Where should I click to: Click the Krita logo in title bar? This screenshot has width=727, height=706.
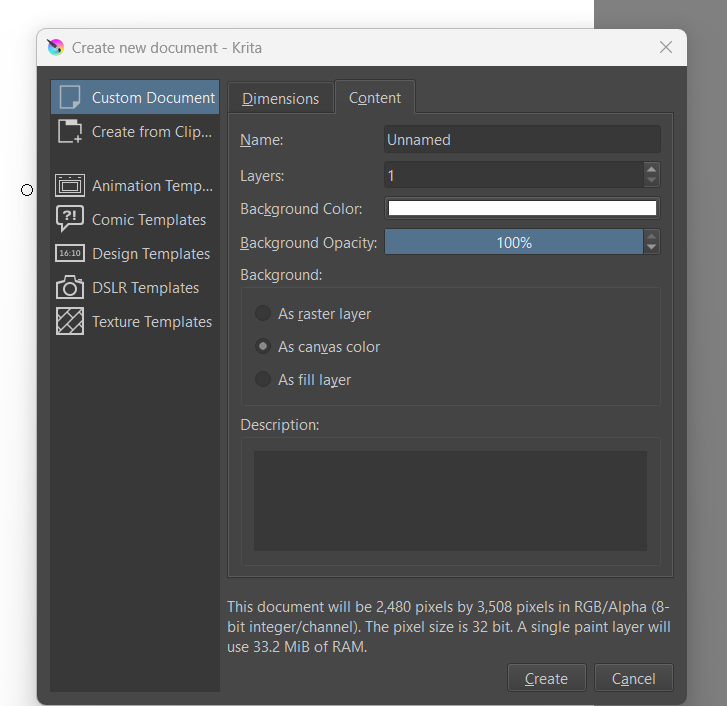56,48
